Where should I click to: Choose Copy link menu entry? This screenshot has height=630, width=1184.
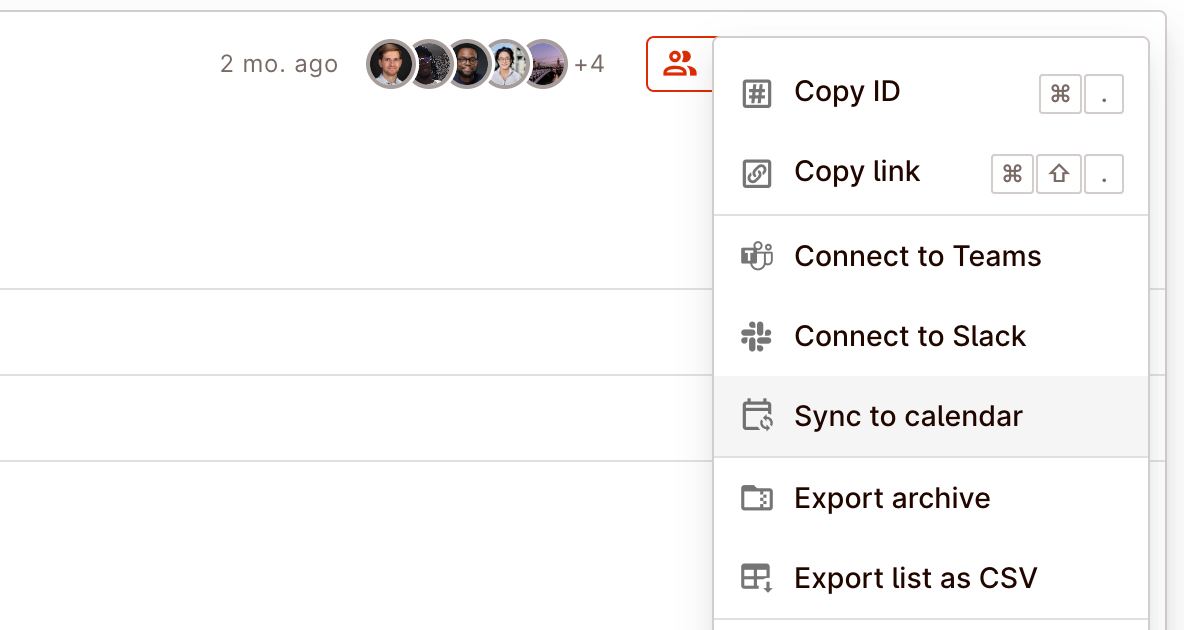tap(857, 172)
